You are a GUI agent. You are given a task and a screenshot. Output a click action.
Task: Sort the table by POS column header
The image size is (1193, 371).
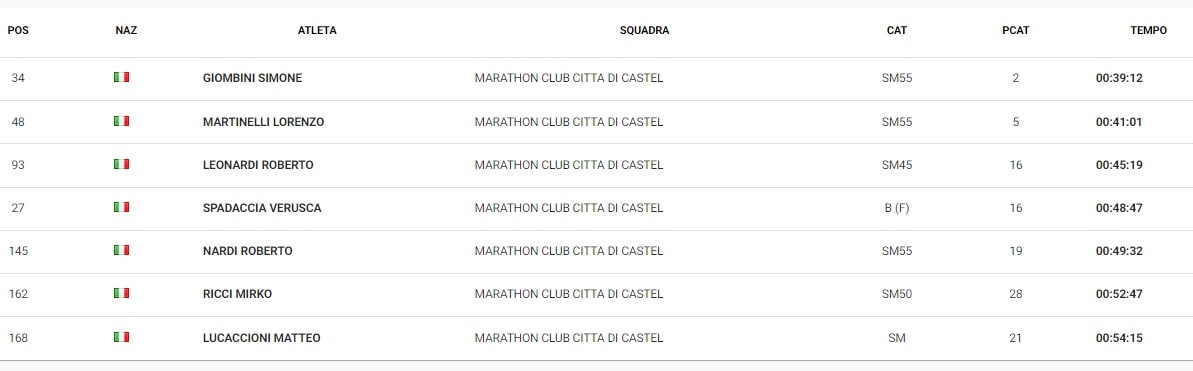[18, 30]
